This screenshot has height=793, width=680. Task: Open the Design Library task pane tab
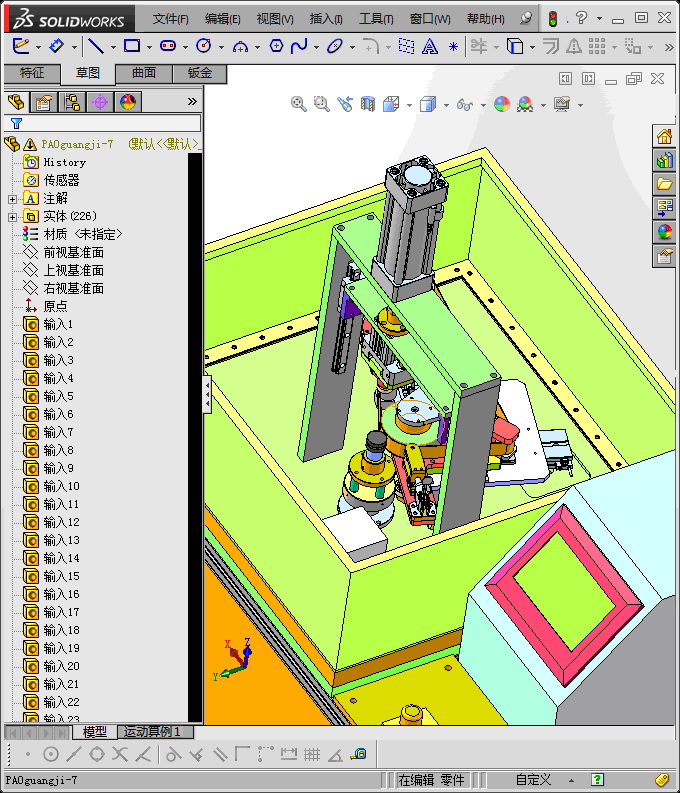point(664,160)
